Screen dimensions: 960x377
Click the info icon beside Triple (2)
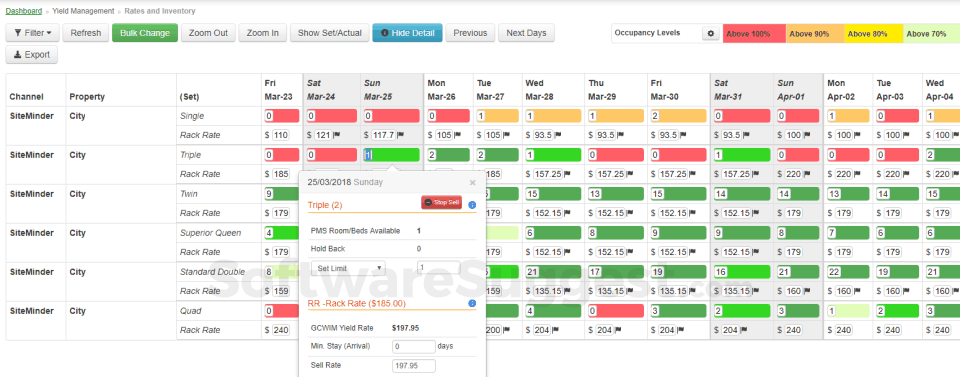[472, 205]
